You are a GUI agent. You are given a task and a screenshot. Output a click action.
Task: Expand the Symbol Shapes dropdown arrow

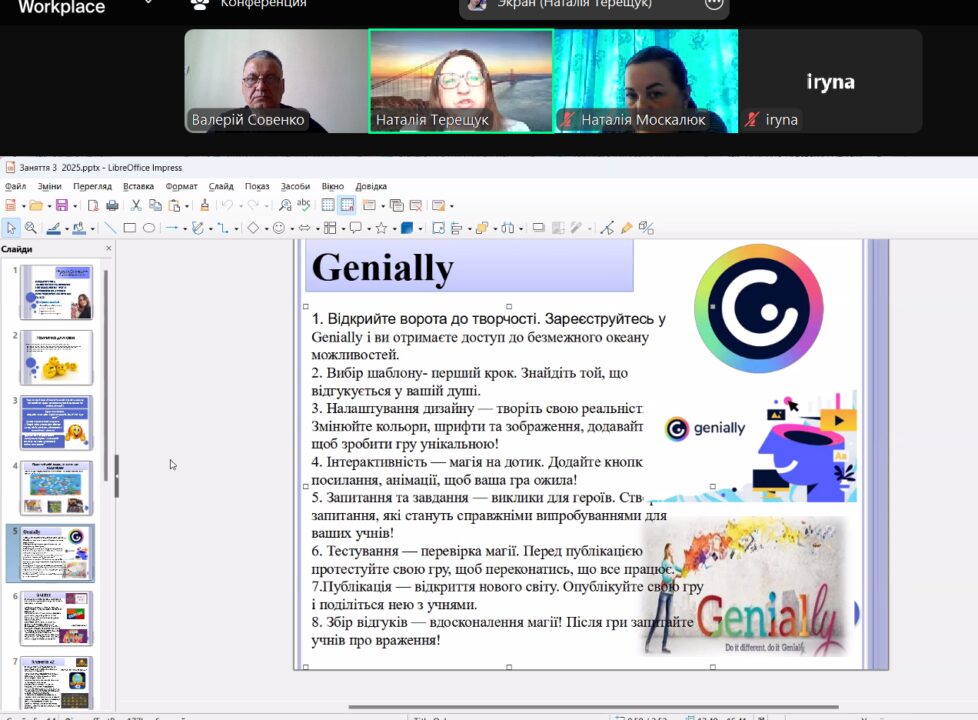(x=292, y=229)
